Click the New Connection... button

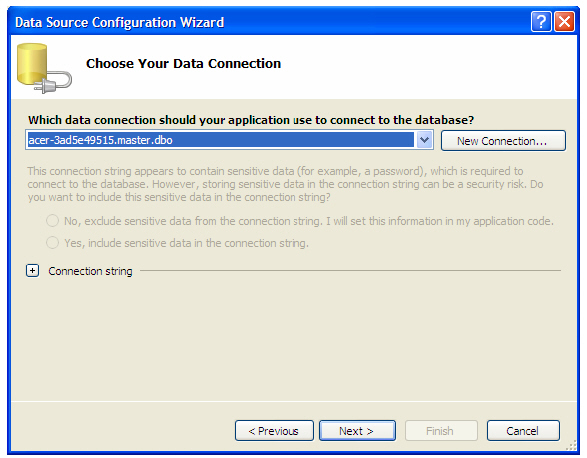tap(503, 141)
